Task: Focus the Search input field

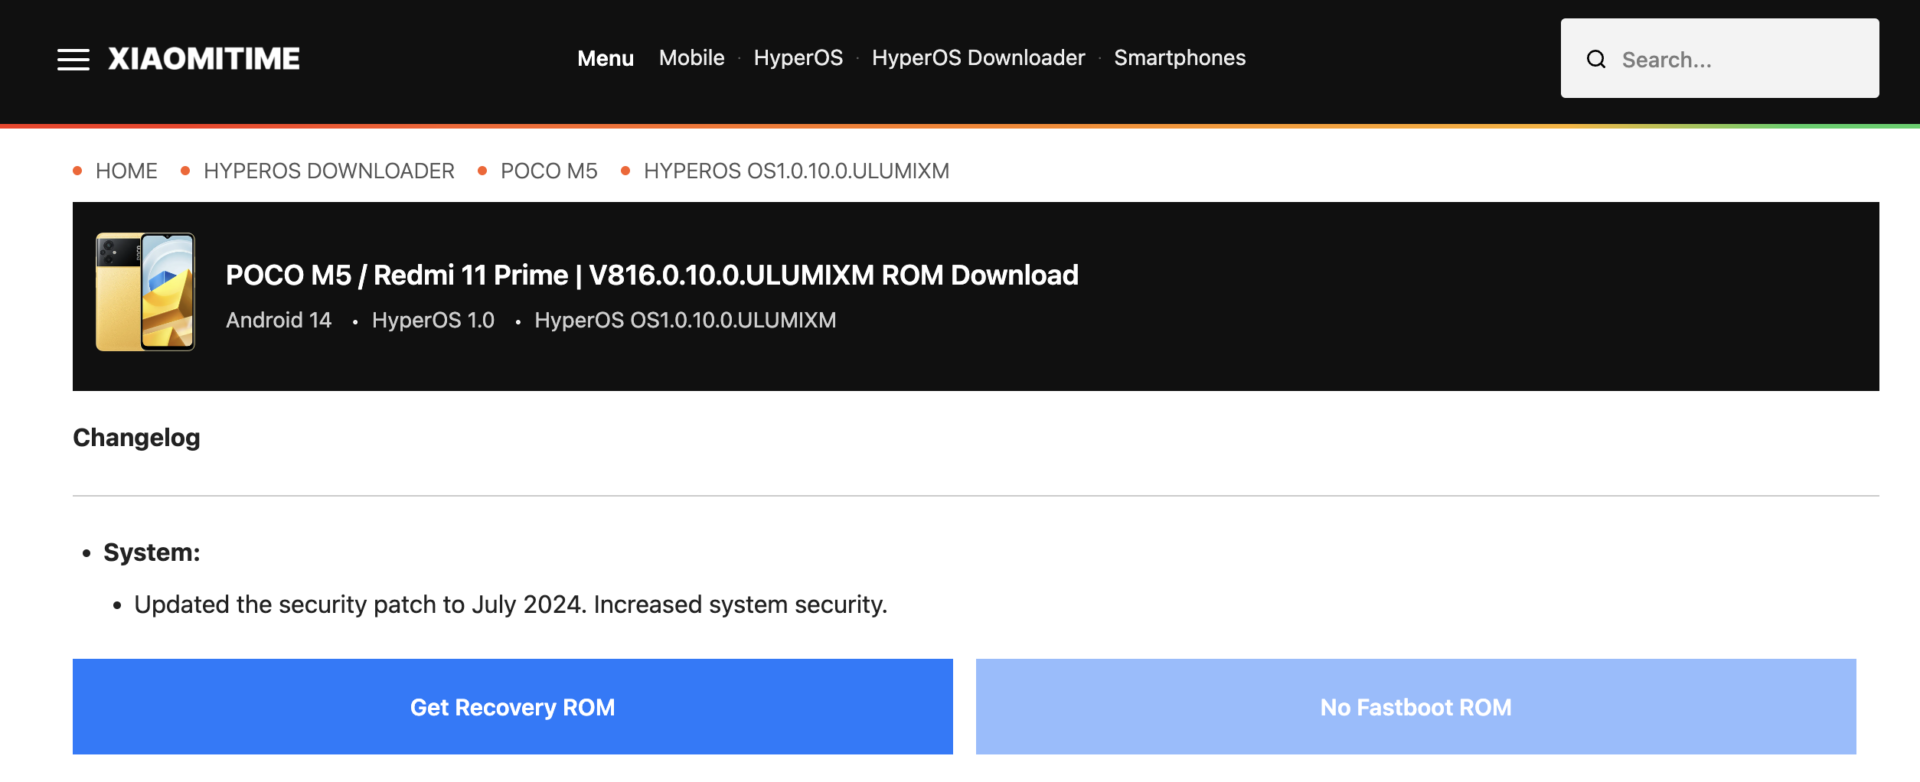Action: click(x=1740, y=60)
